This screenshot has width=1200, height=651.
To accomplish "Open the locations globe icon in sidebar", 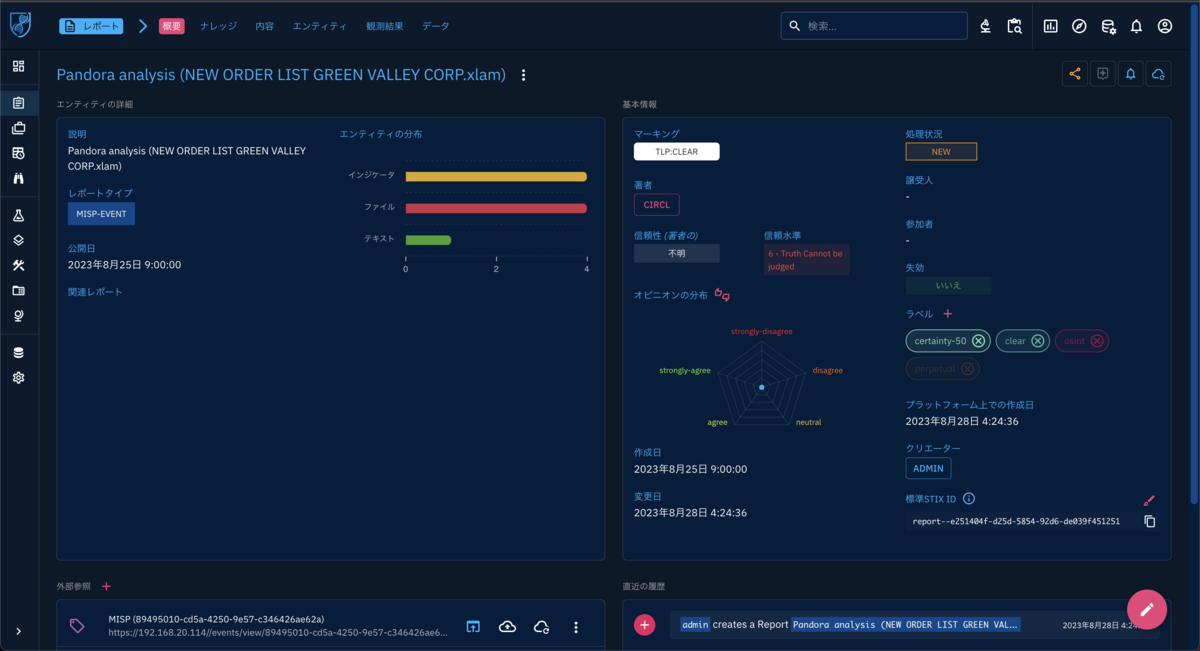I will (x=18, y=315).
